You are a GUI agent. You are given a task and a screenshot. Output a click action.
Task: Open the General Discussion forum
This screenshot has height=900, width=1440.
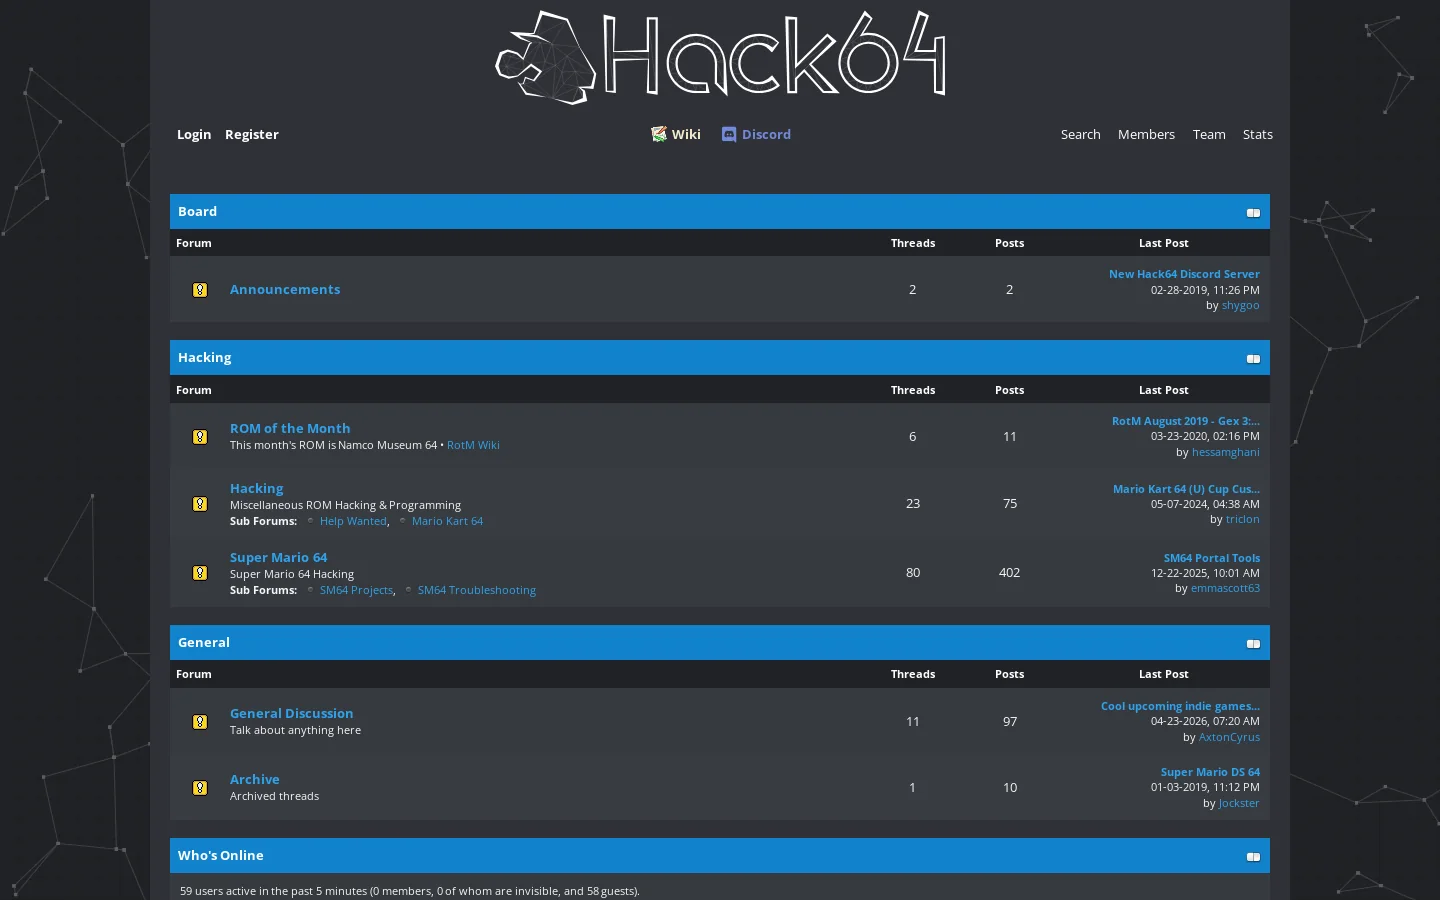[x=291, y=713]
